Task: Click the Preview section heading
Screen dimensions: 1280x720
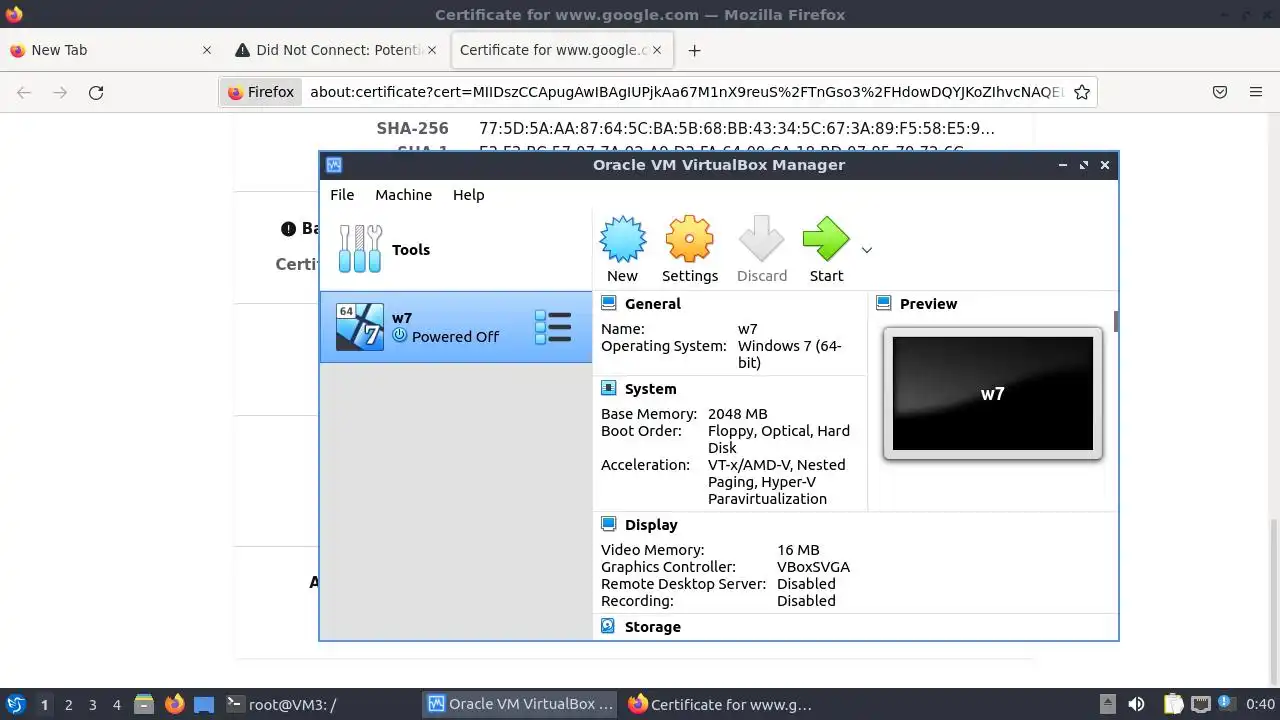Action: pyautogui.click(x=928, y=304)
